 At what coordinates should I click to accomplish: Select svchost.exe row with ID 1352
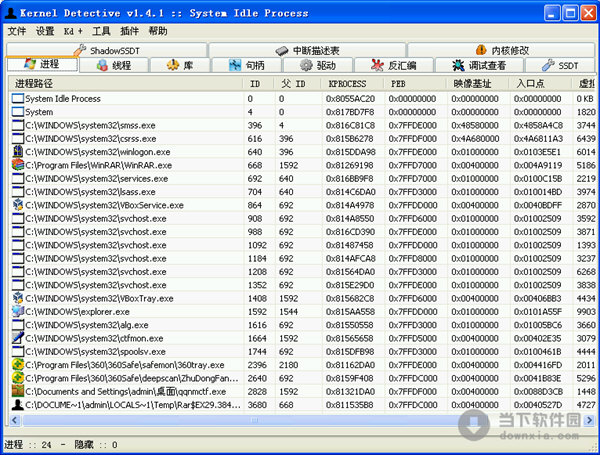click(x=302, y=285)
